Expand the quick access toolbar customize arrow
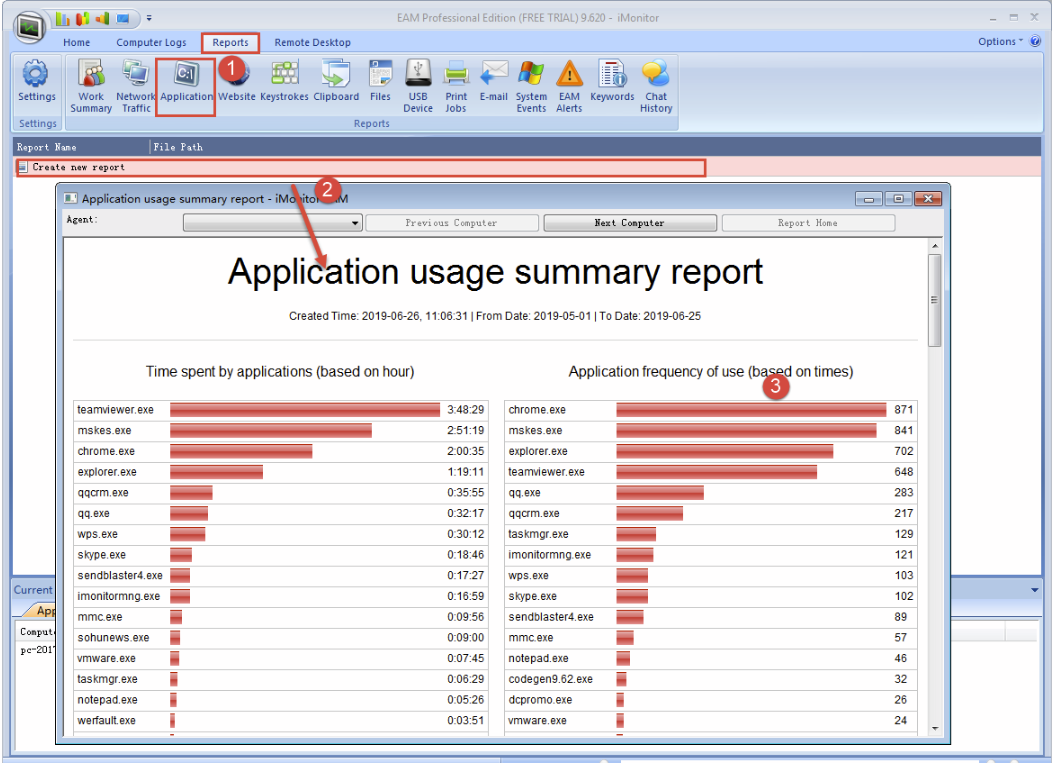This screenshot has width=1053, height=763. click(x=149, y=18)
